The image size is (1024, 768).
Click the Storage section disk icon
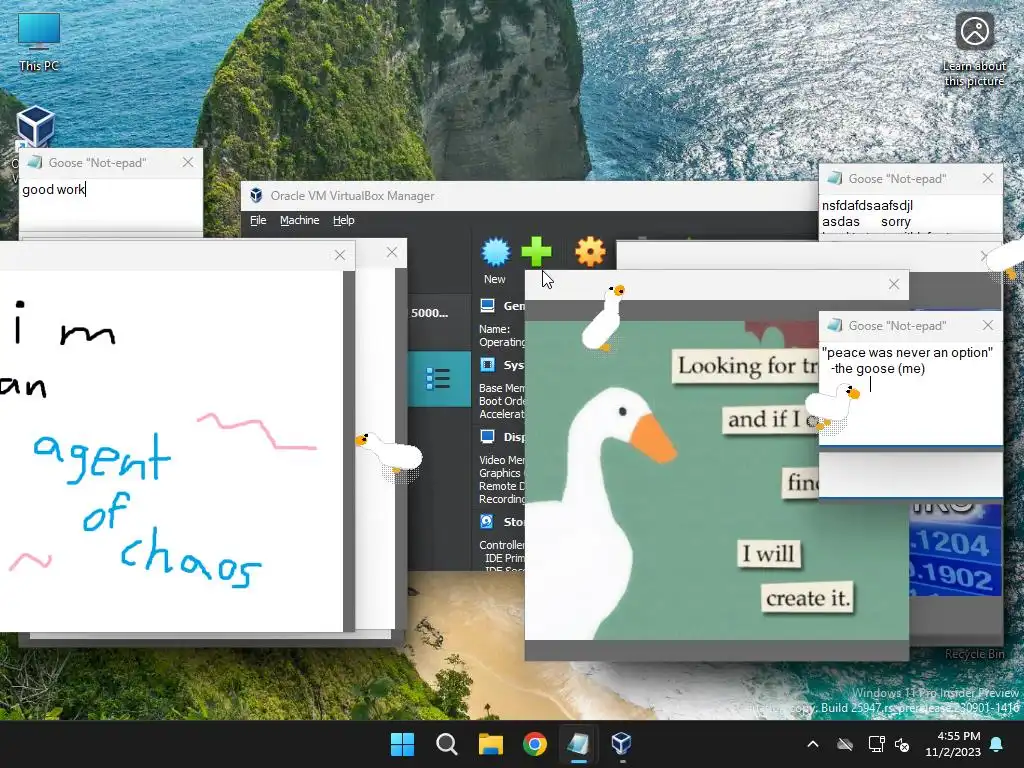point(487,521)
